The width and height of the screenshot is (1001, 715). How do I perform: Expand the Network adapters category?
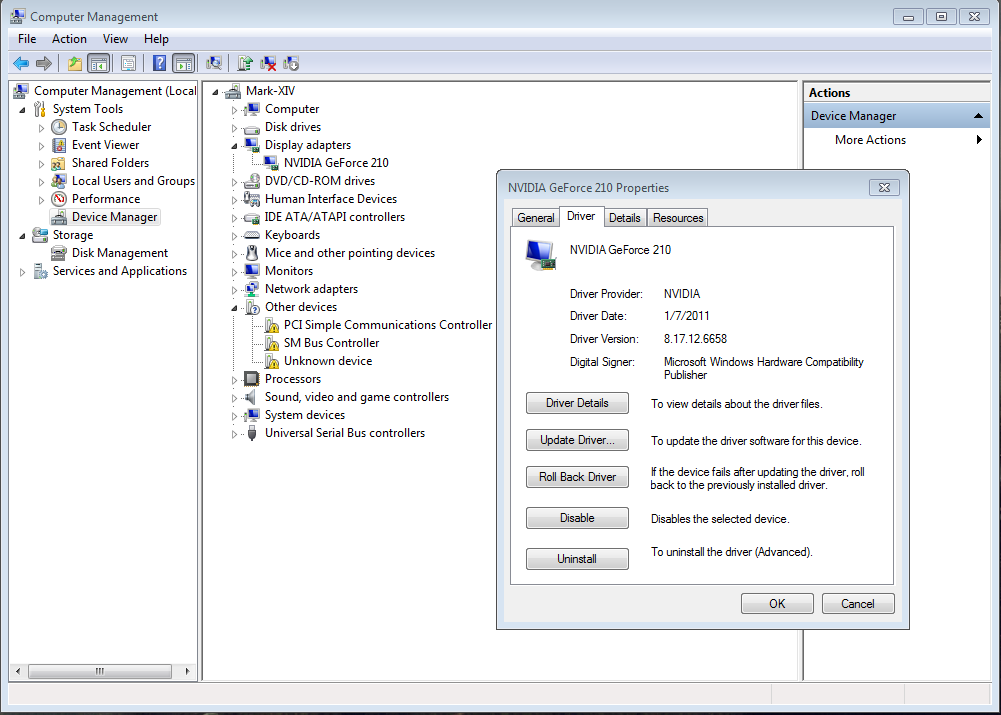[x=234, y=290]
